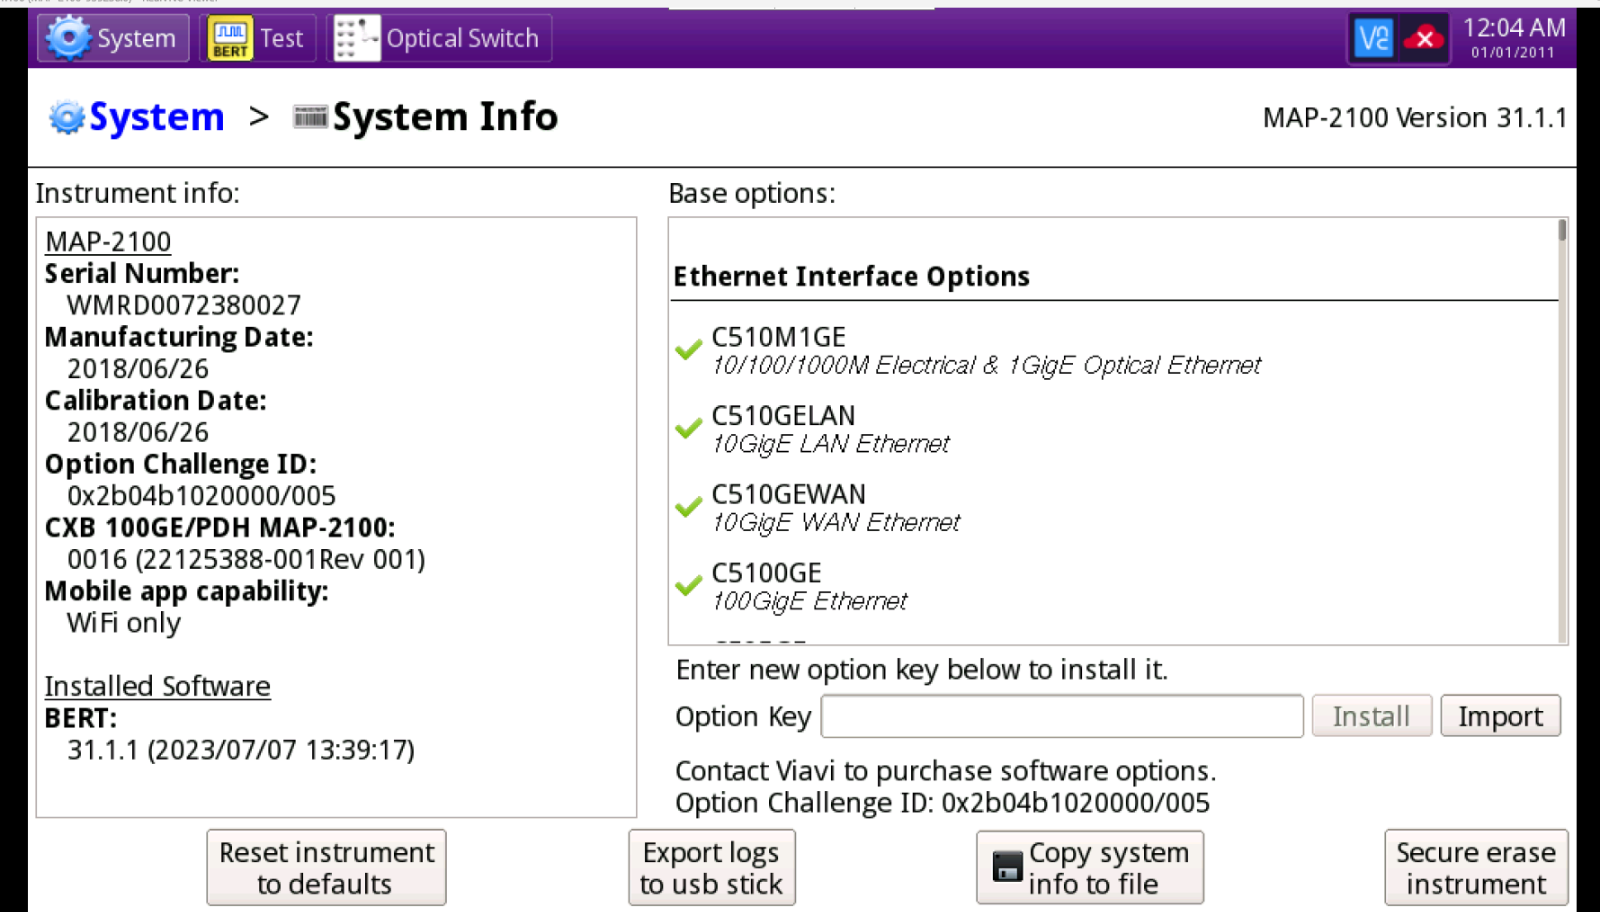The width and height of the screenshot is (1600, 912).
Task: Click the Base options scrollbar
Action: click(x=1562, y=430)
